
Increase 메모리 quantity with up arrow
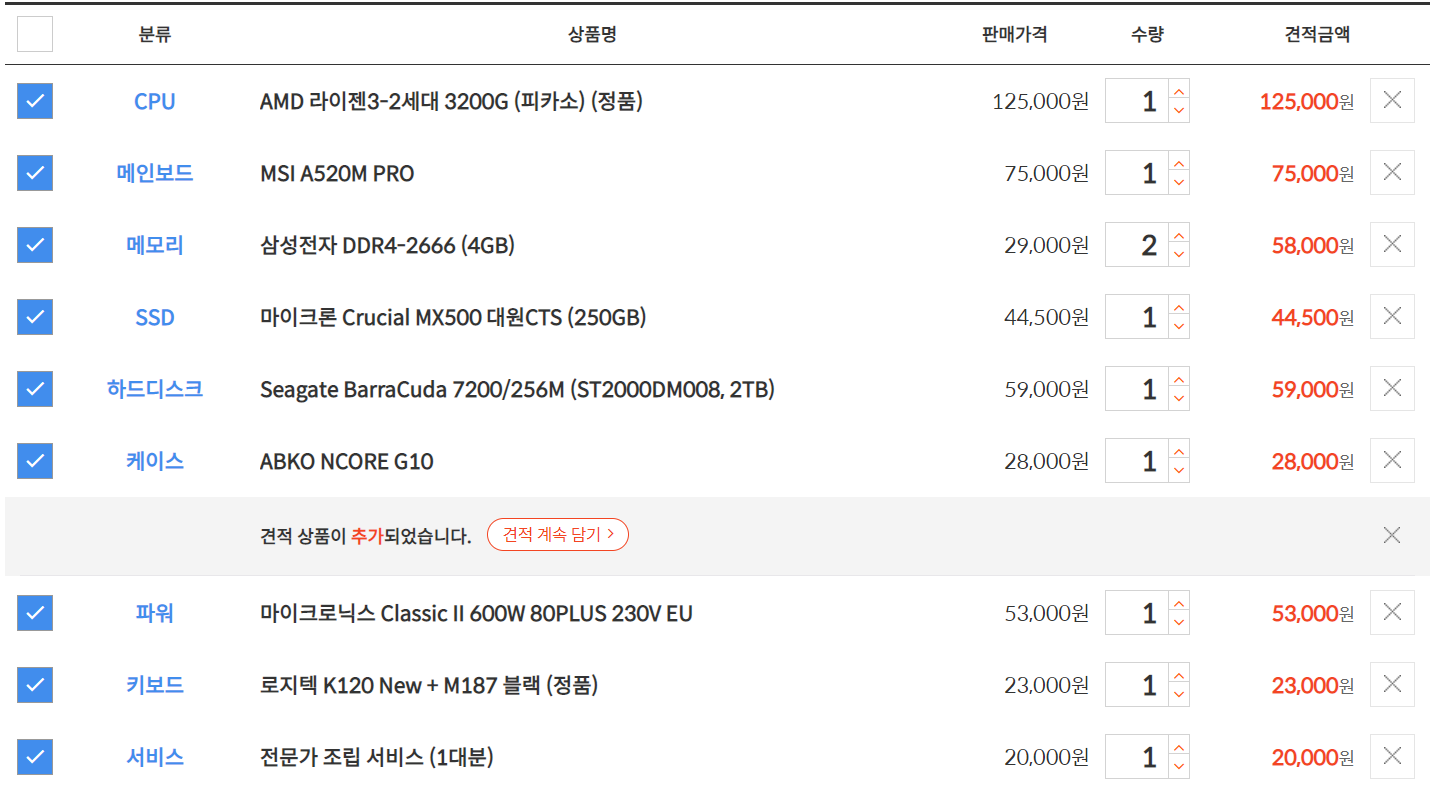[1179, 234]
